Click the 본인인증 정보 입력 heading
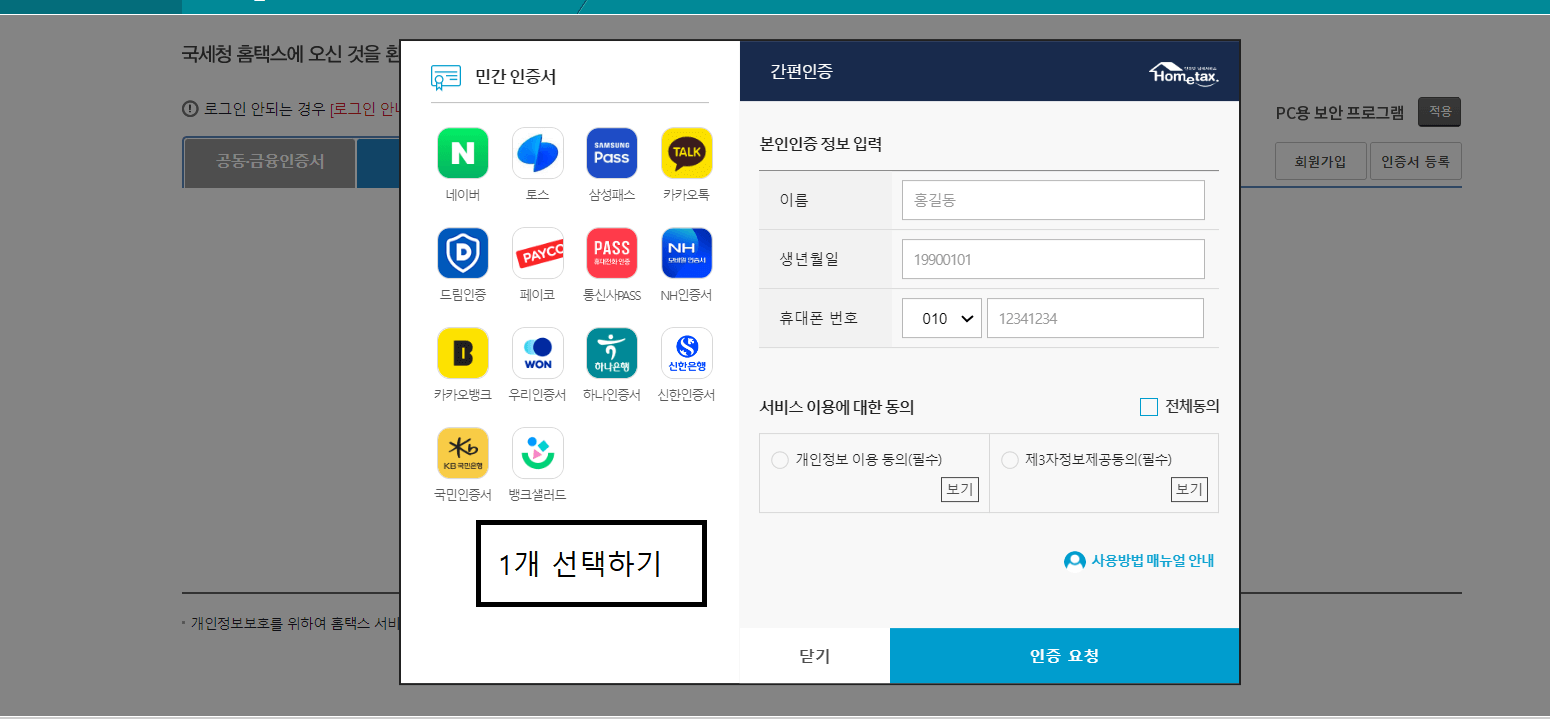 point(821,143)
